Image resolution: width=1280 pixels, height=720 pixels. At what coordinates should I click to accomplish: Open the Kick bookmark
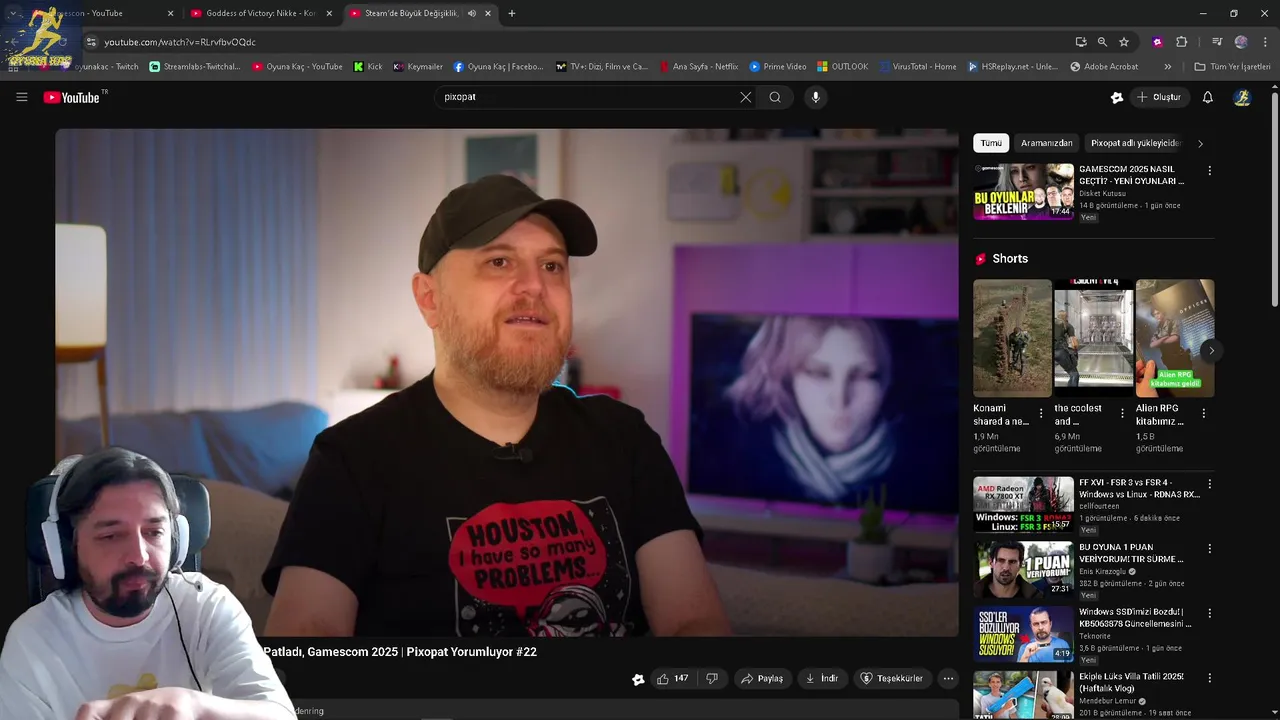pos(368,67)
